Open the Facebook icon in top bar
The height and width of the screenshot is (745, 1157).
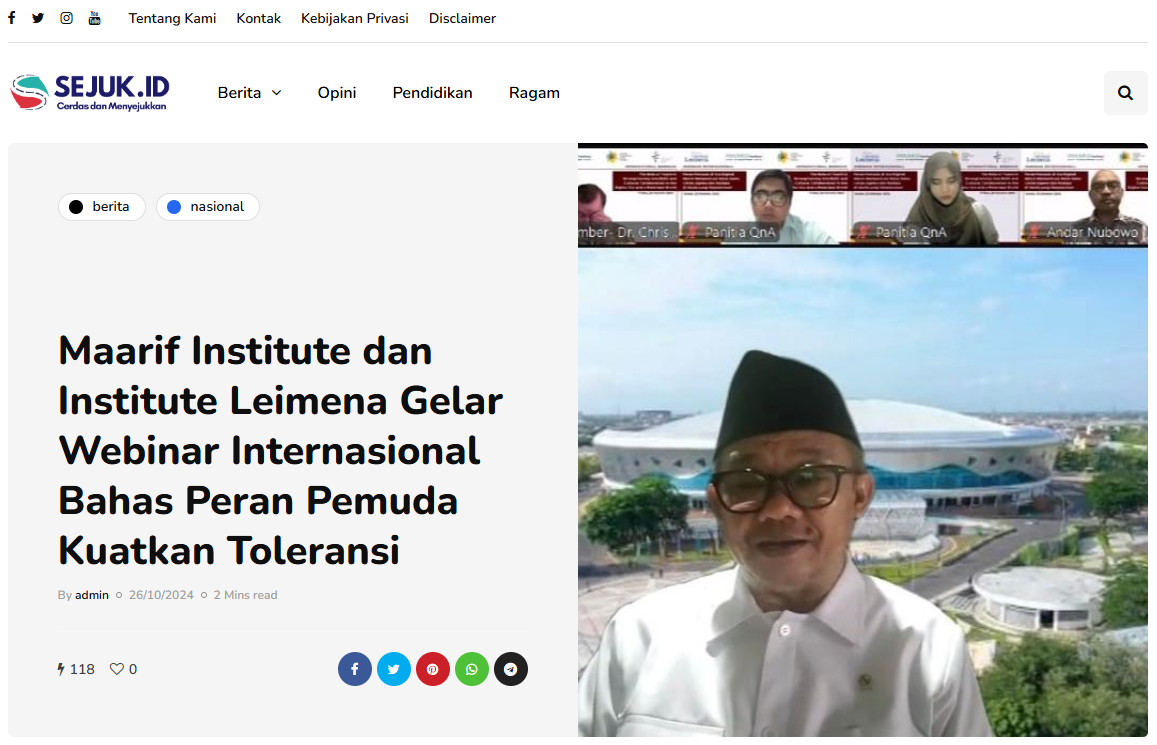tap(12, 18)
